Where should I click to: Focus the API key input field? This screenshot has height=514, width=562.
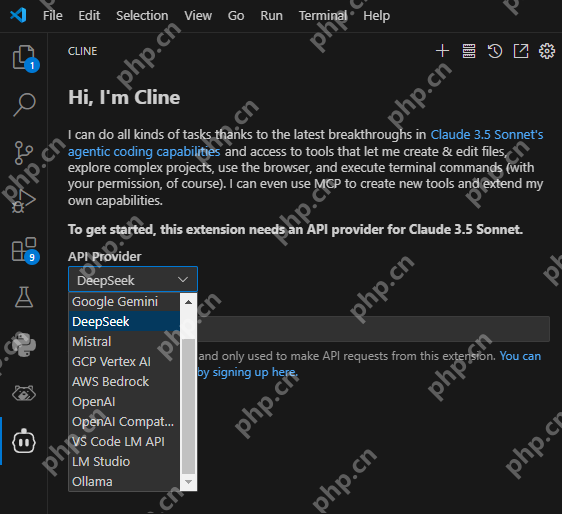tap(373, 329)
